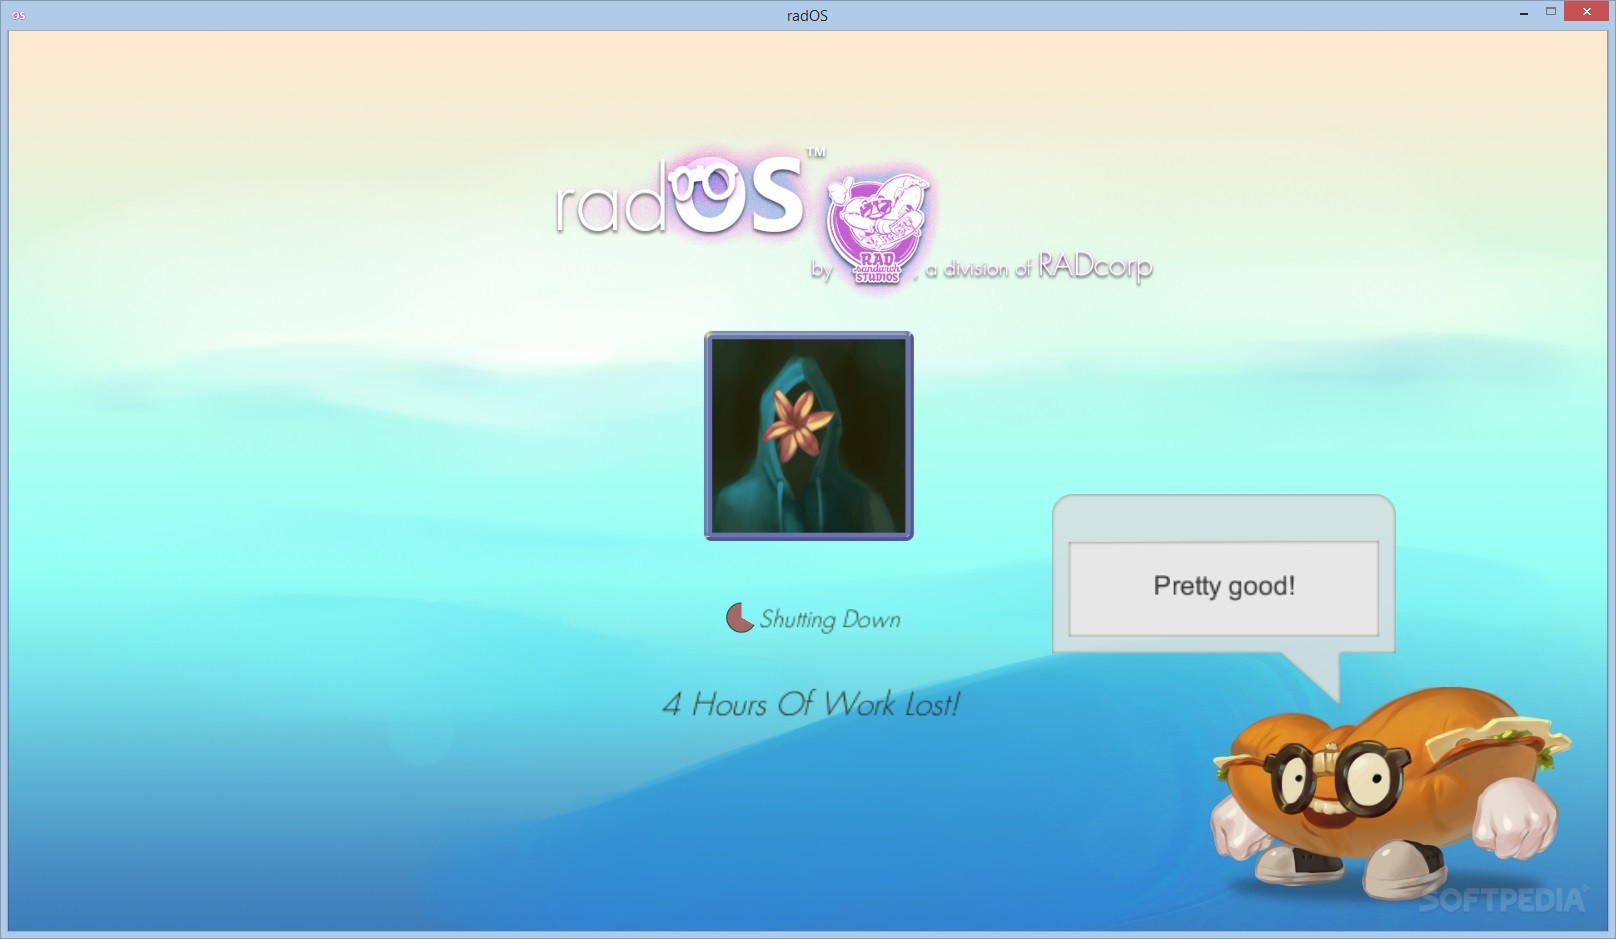Screen dimensions: 1616x939
Task: Click the radOS window title text
Action: (x=807, y=15)
